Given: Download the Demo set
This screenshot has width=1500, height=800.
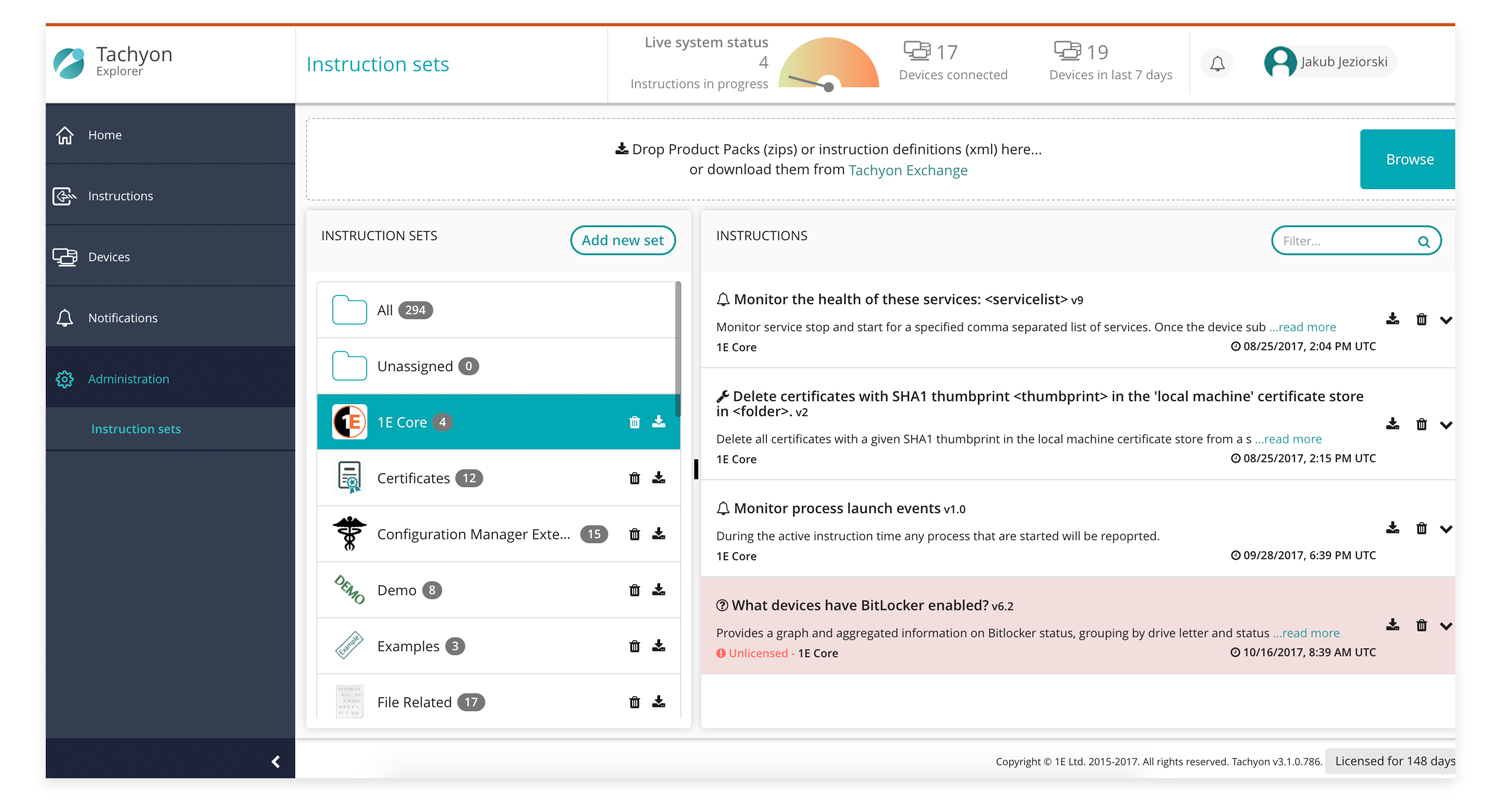Looking at the screenshot, I should (659, 590).
